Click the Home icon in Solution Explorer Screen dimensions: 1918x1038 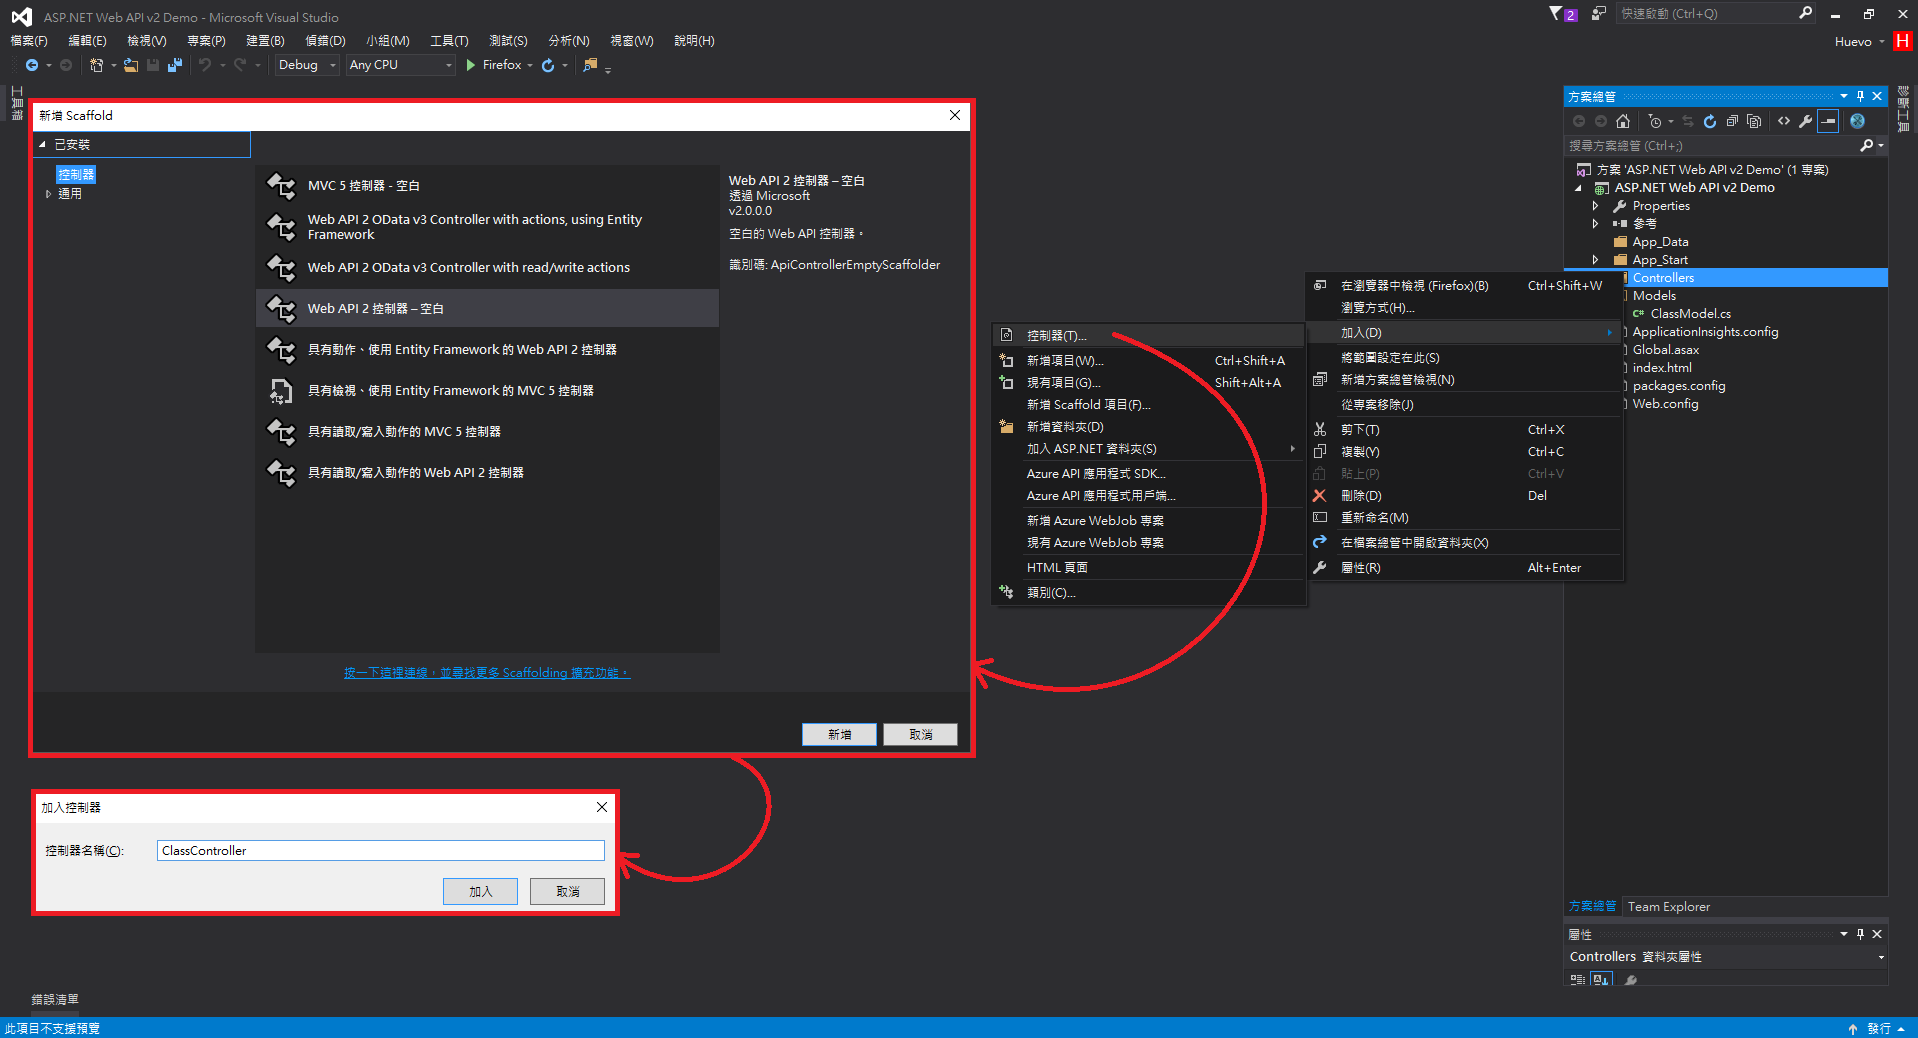(x=1623, y=121)
